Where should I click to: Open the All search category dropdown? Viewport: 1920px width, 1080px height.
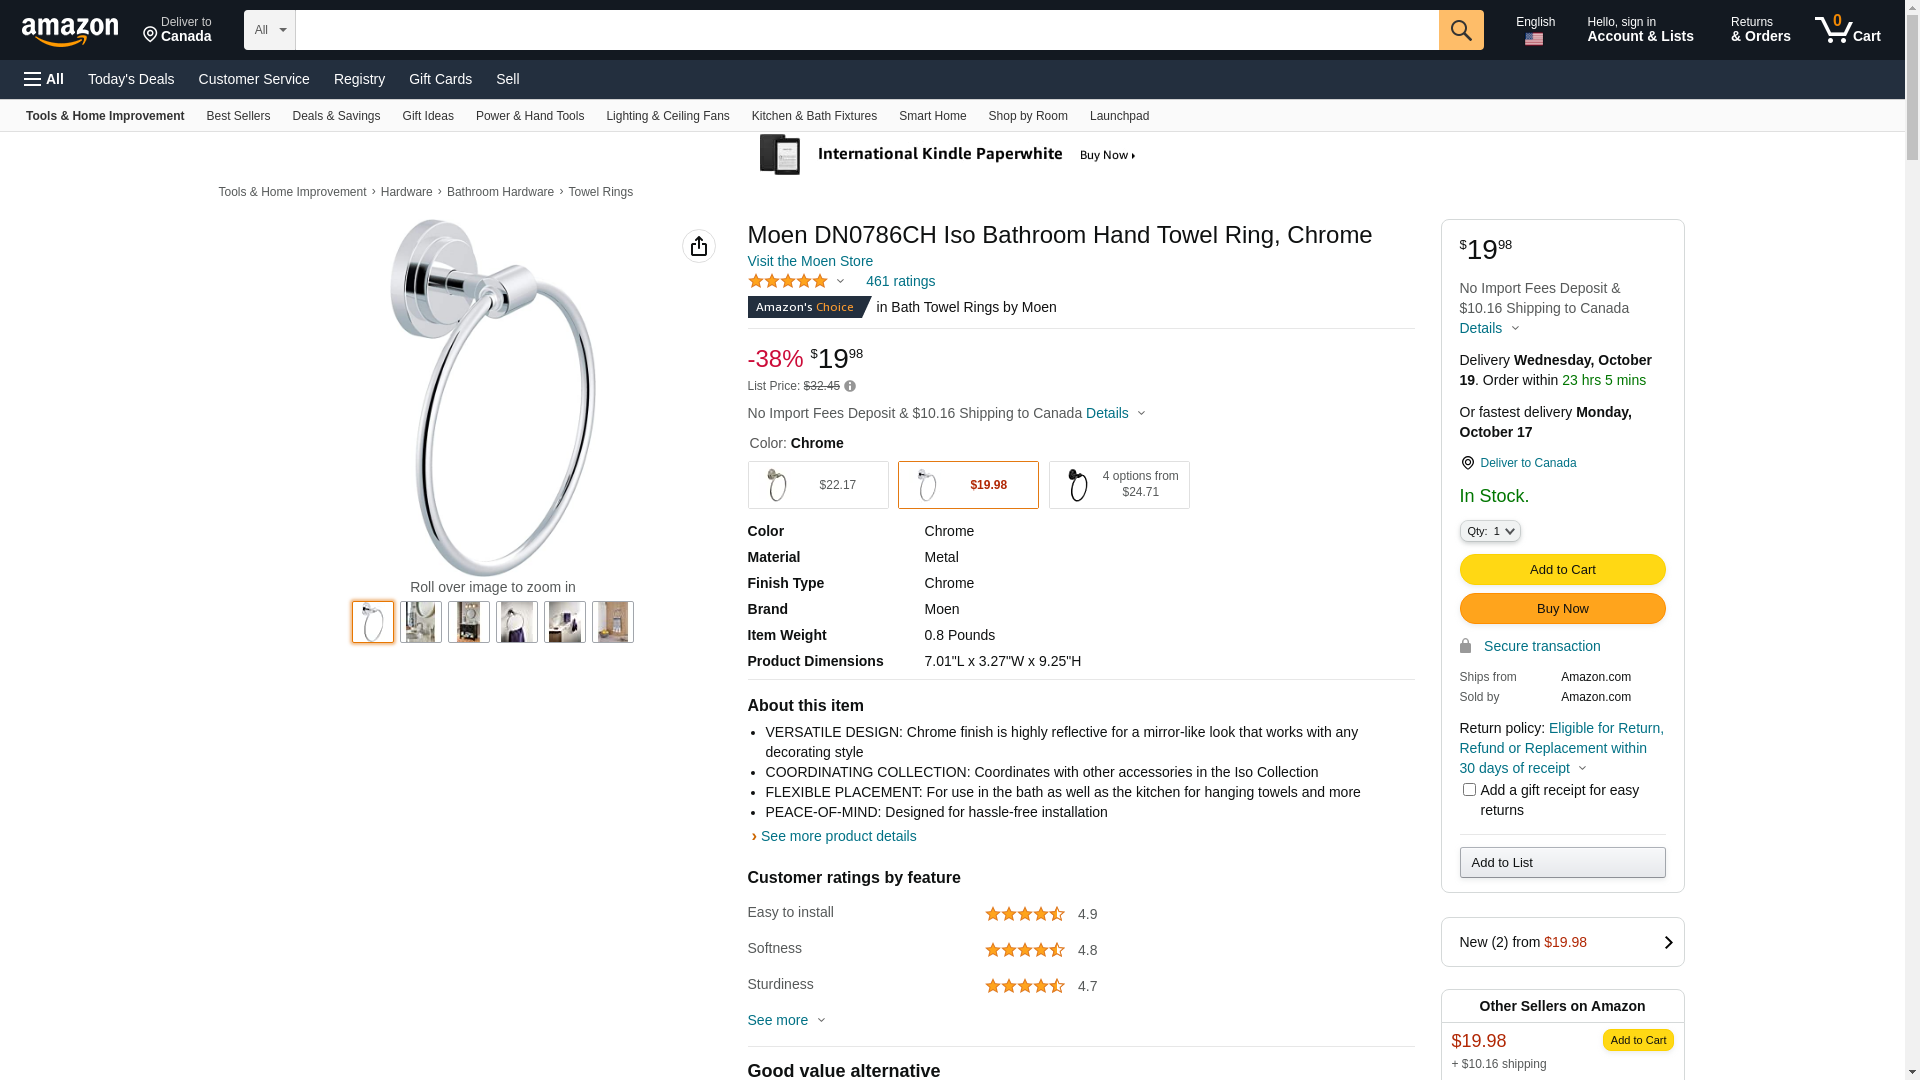269,30
